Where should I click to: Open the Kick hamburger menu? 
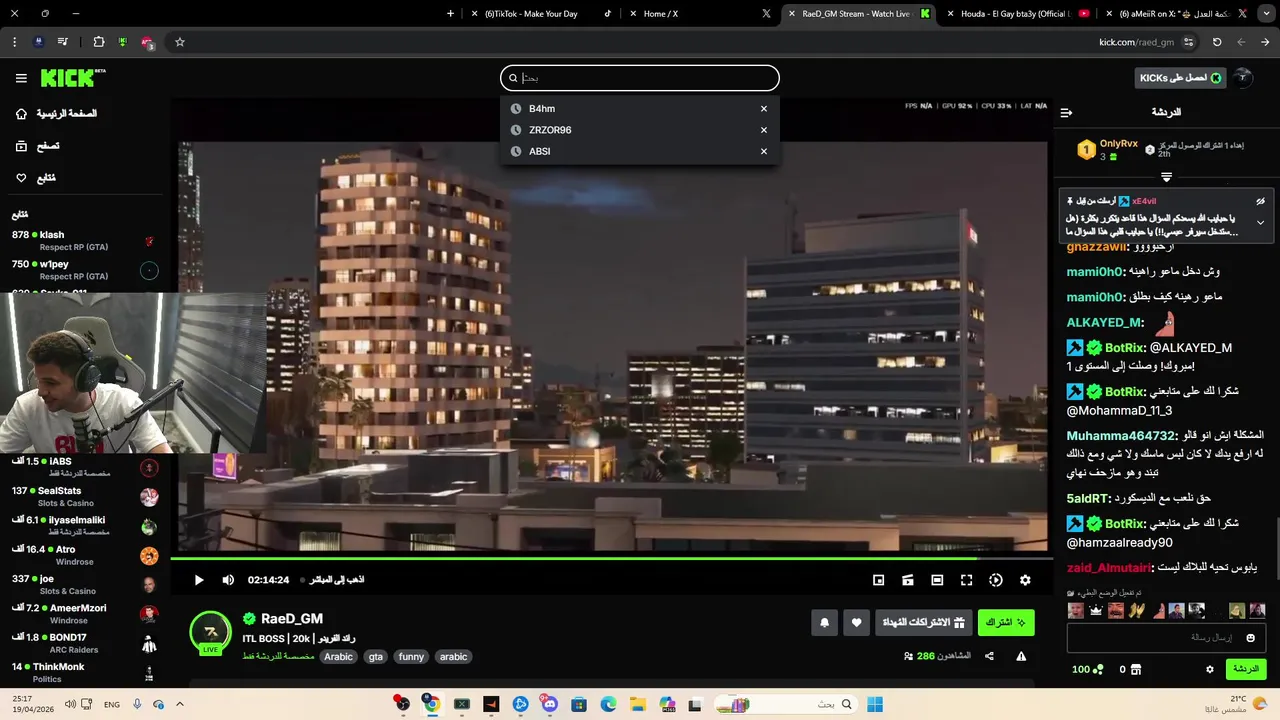pyautogui.click(x=21, y=78)
